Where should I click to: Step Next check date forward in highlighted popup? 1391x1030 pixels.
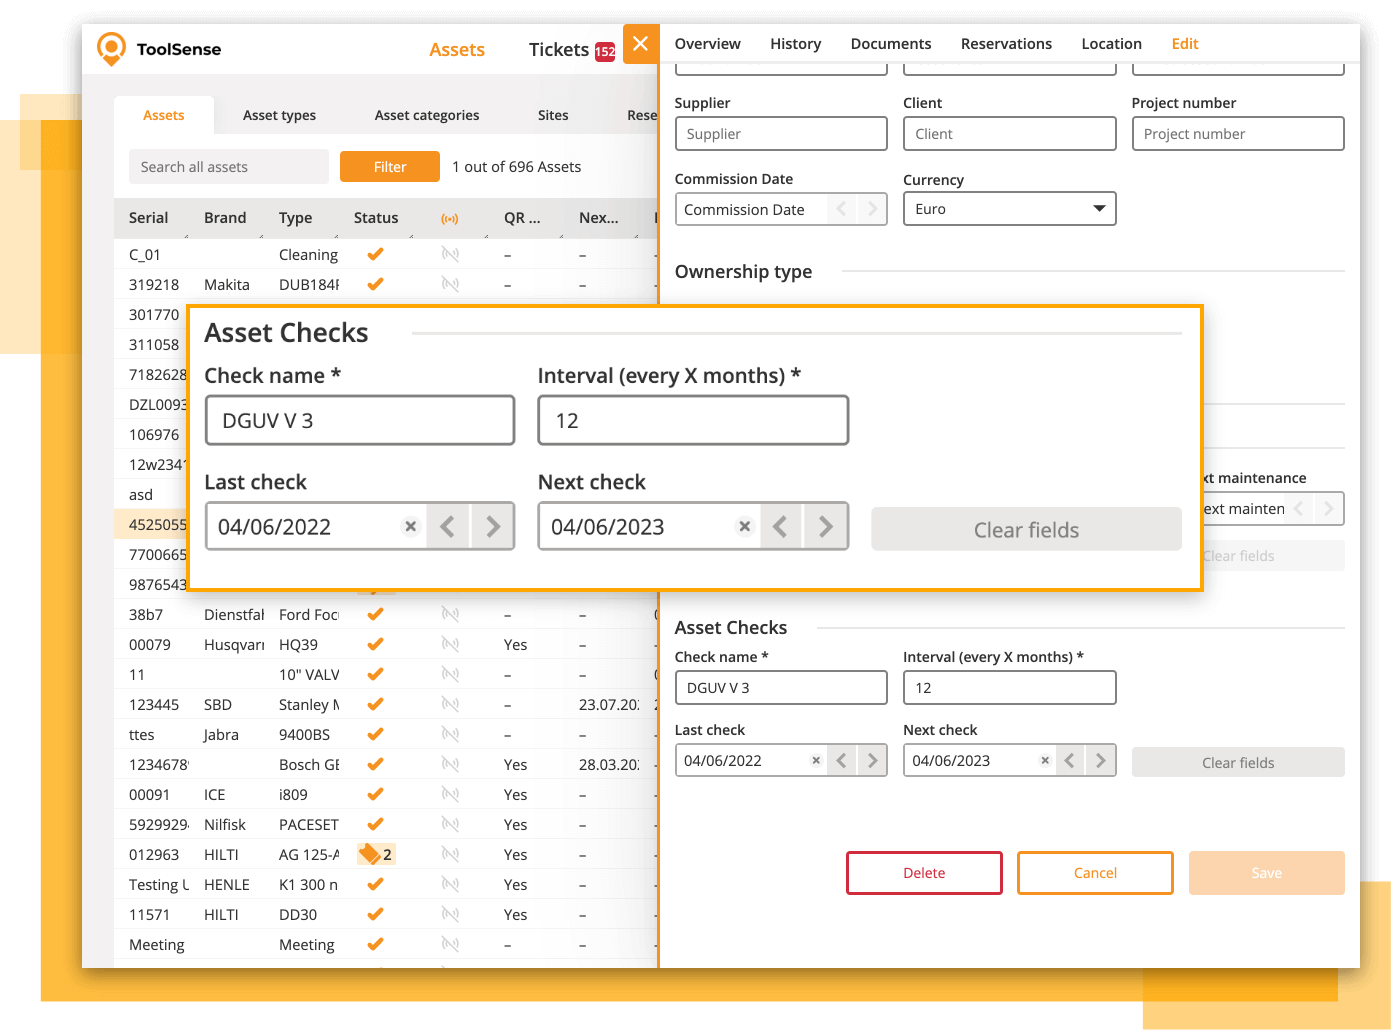pyautogui.click(x=825, y=527)
